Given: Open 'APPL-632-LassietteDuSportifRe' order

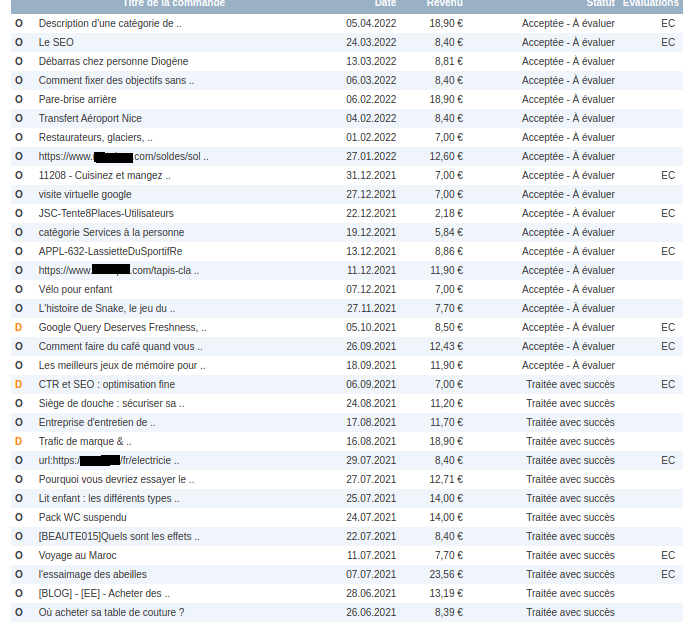Looking at the screenshot, I should coord(110,251).
